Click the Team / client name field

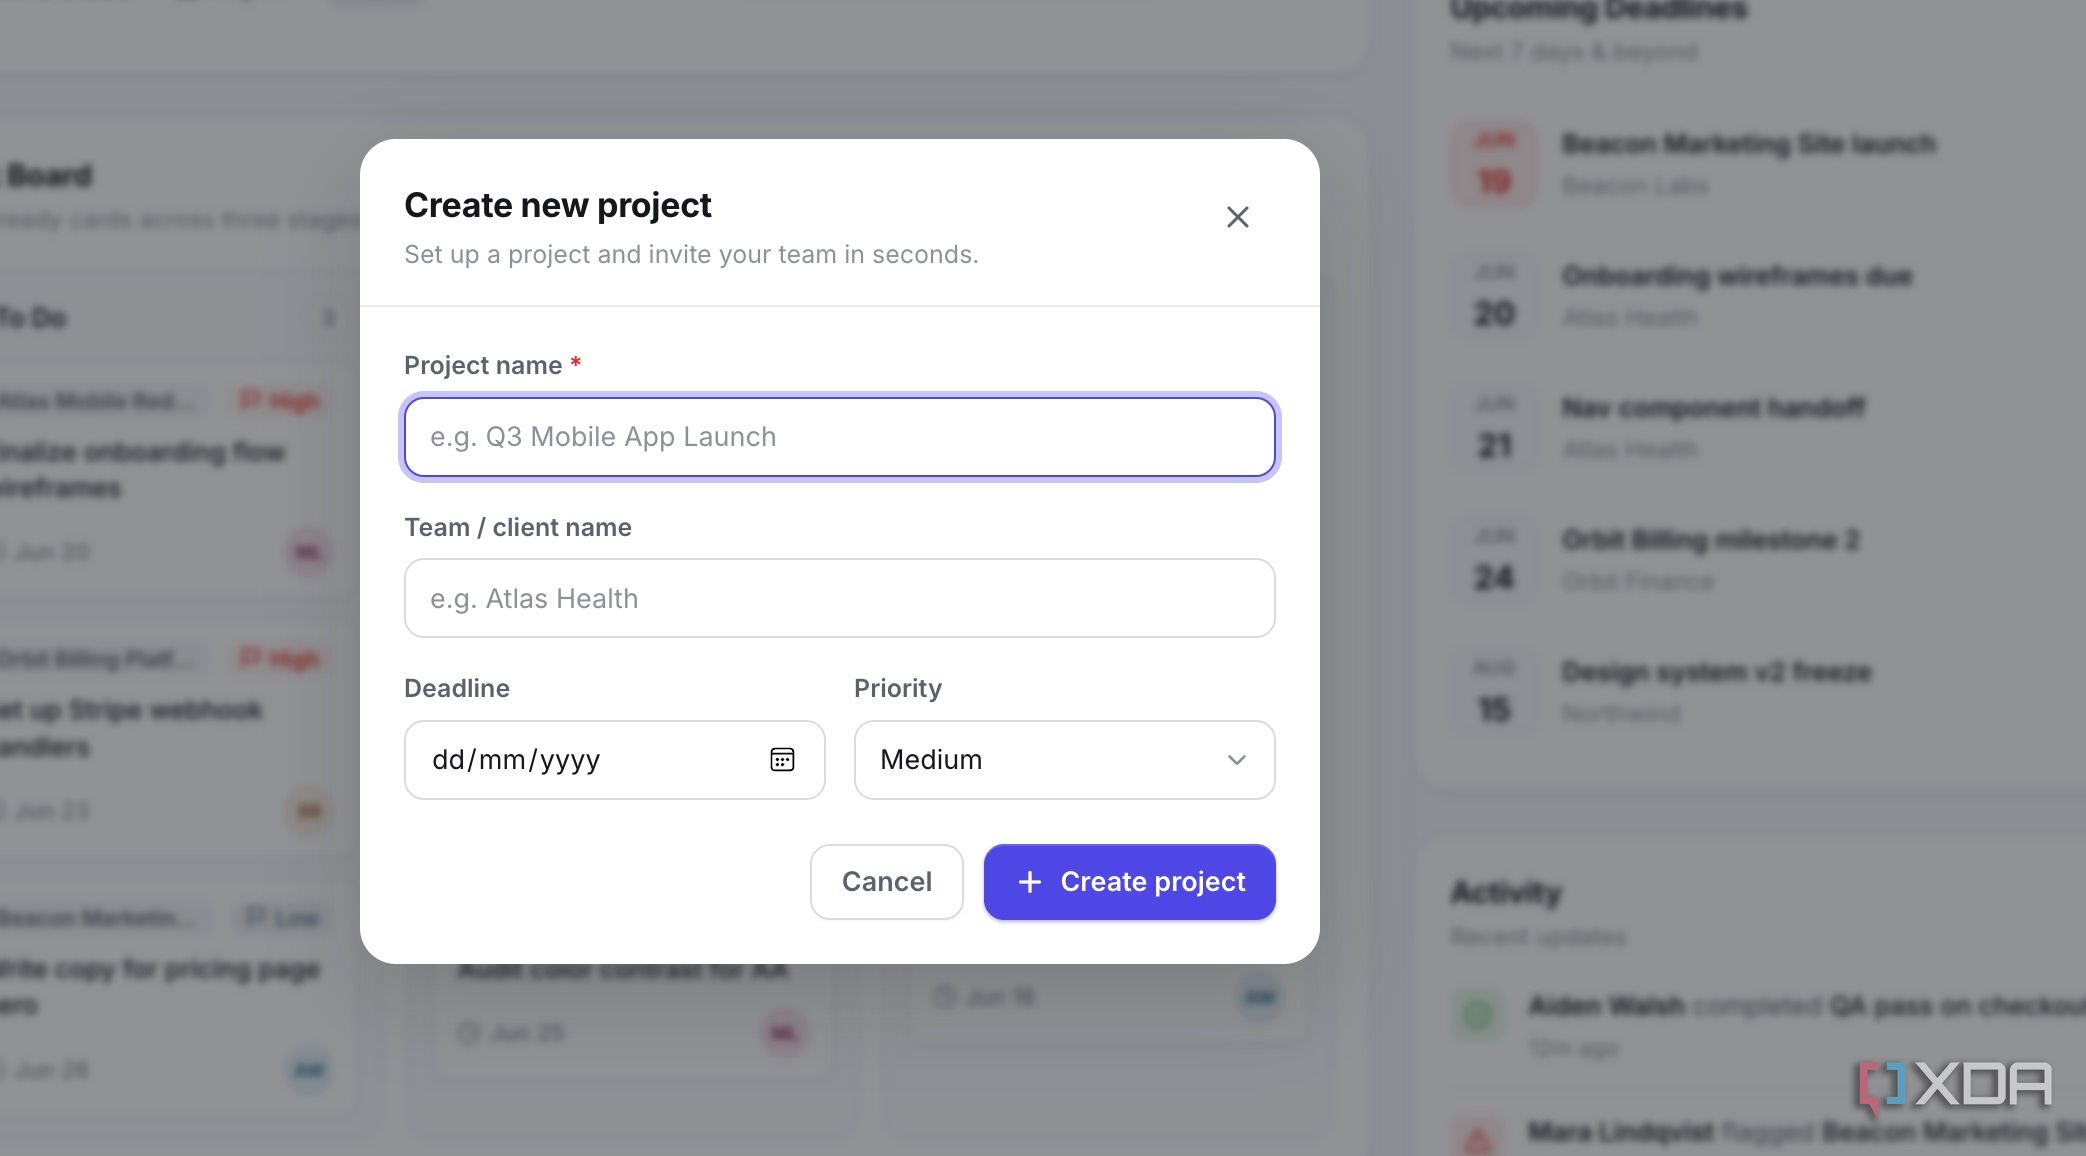840,598
